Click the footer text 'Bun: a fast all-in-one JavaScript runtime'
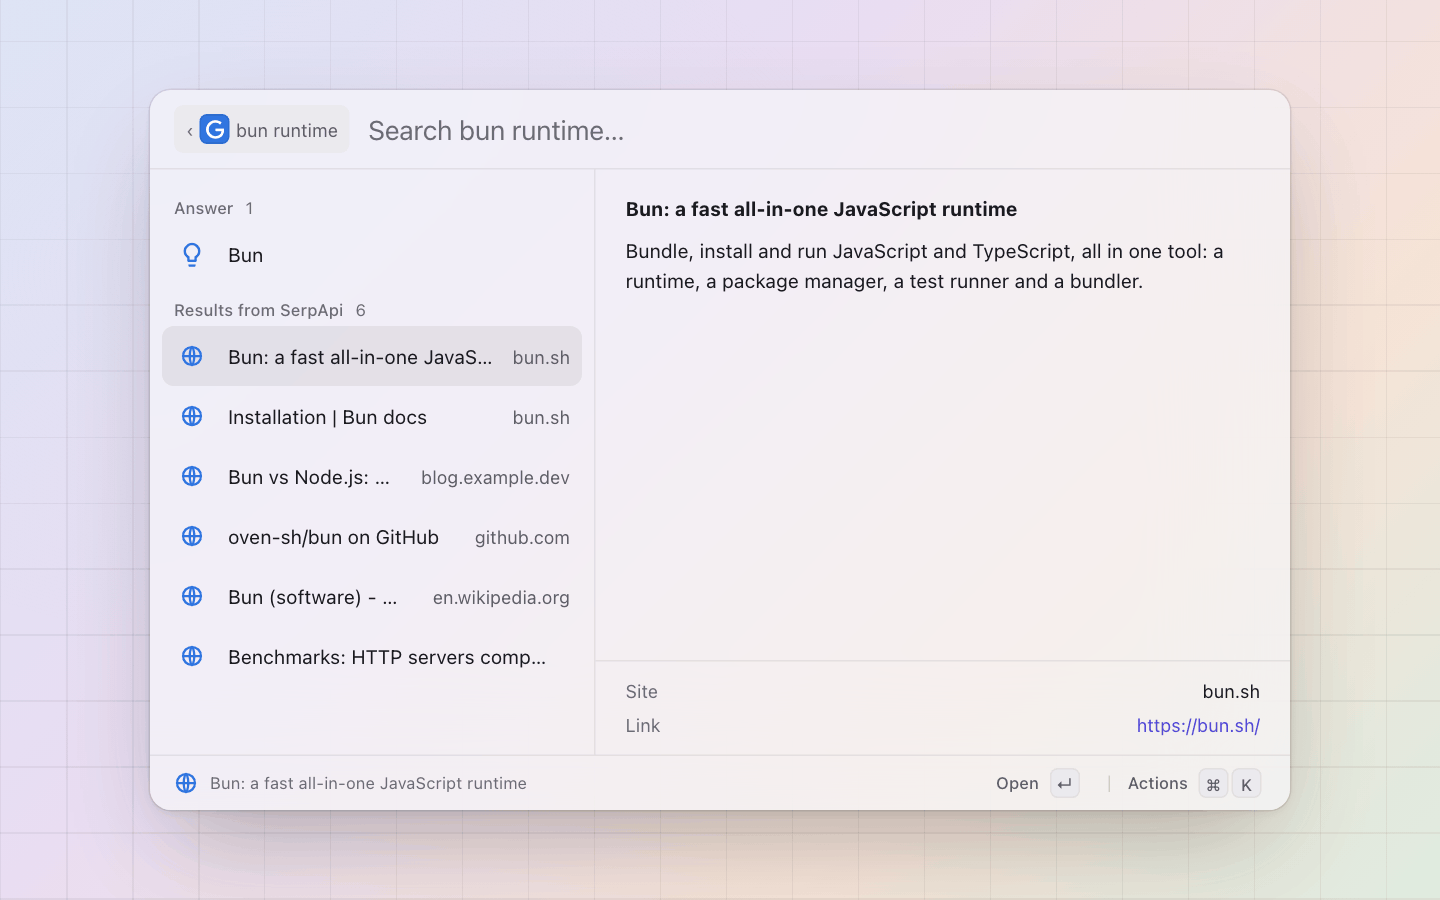 (368, 783)
